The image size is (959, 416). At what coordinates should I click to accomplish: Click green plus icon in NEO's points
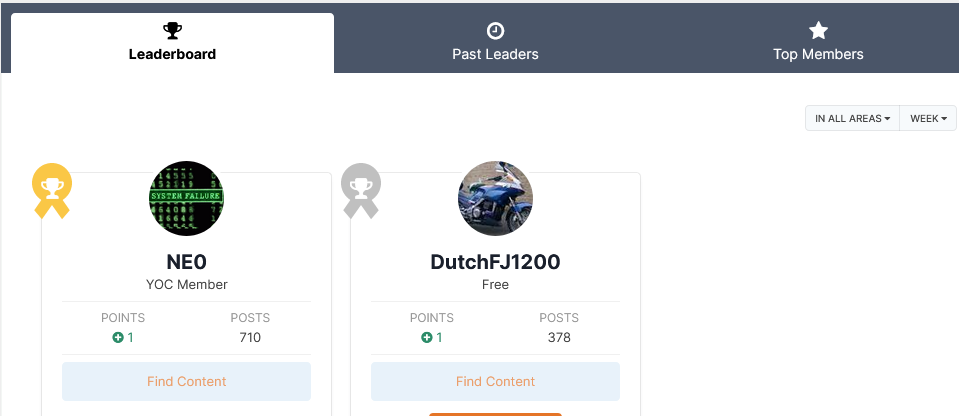118,338
